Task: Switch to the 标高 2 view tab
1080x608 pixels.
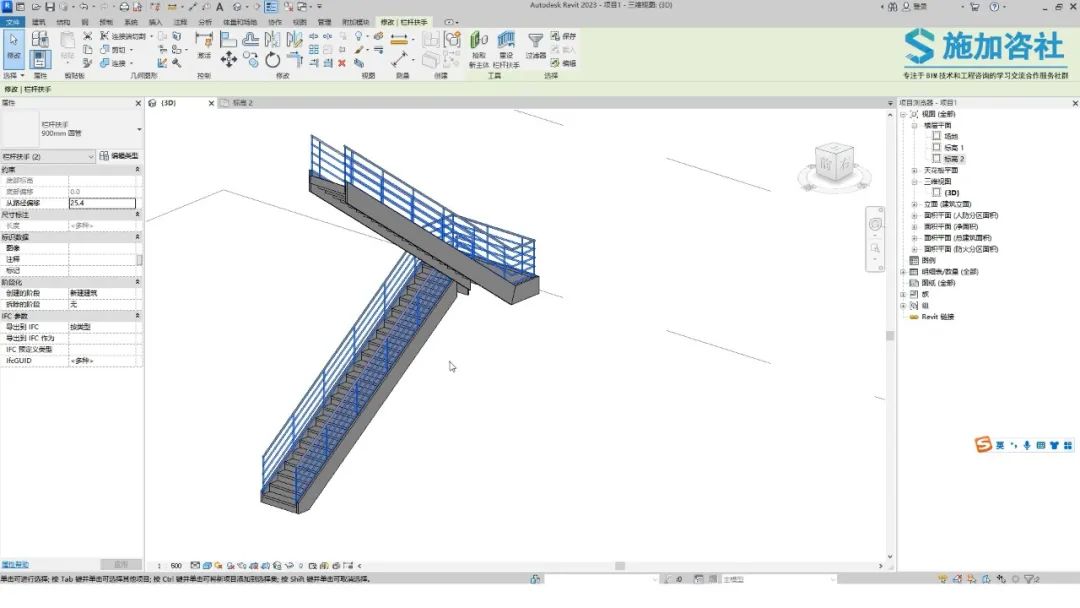Action: tap(242, 103)
